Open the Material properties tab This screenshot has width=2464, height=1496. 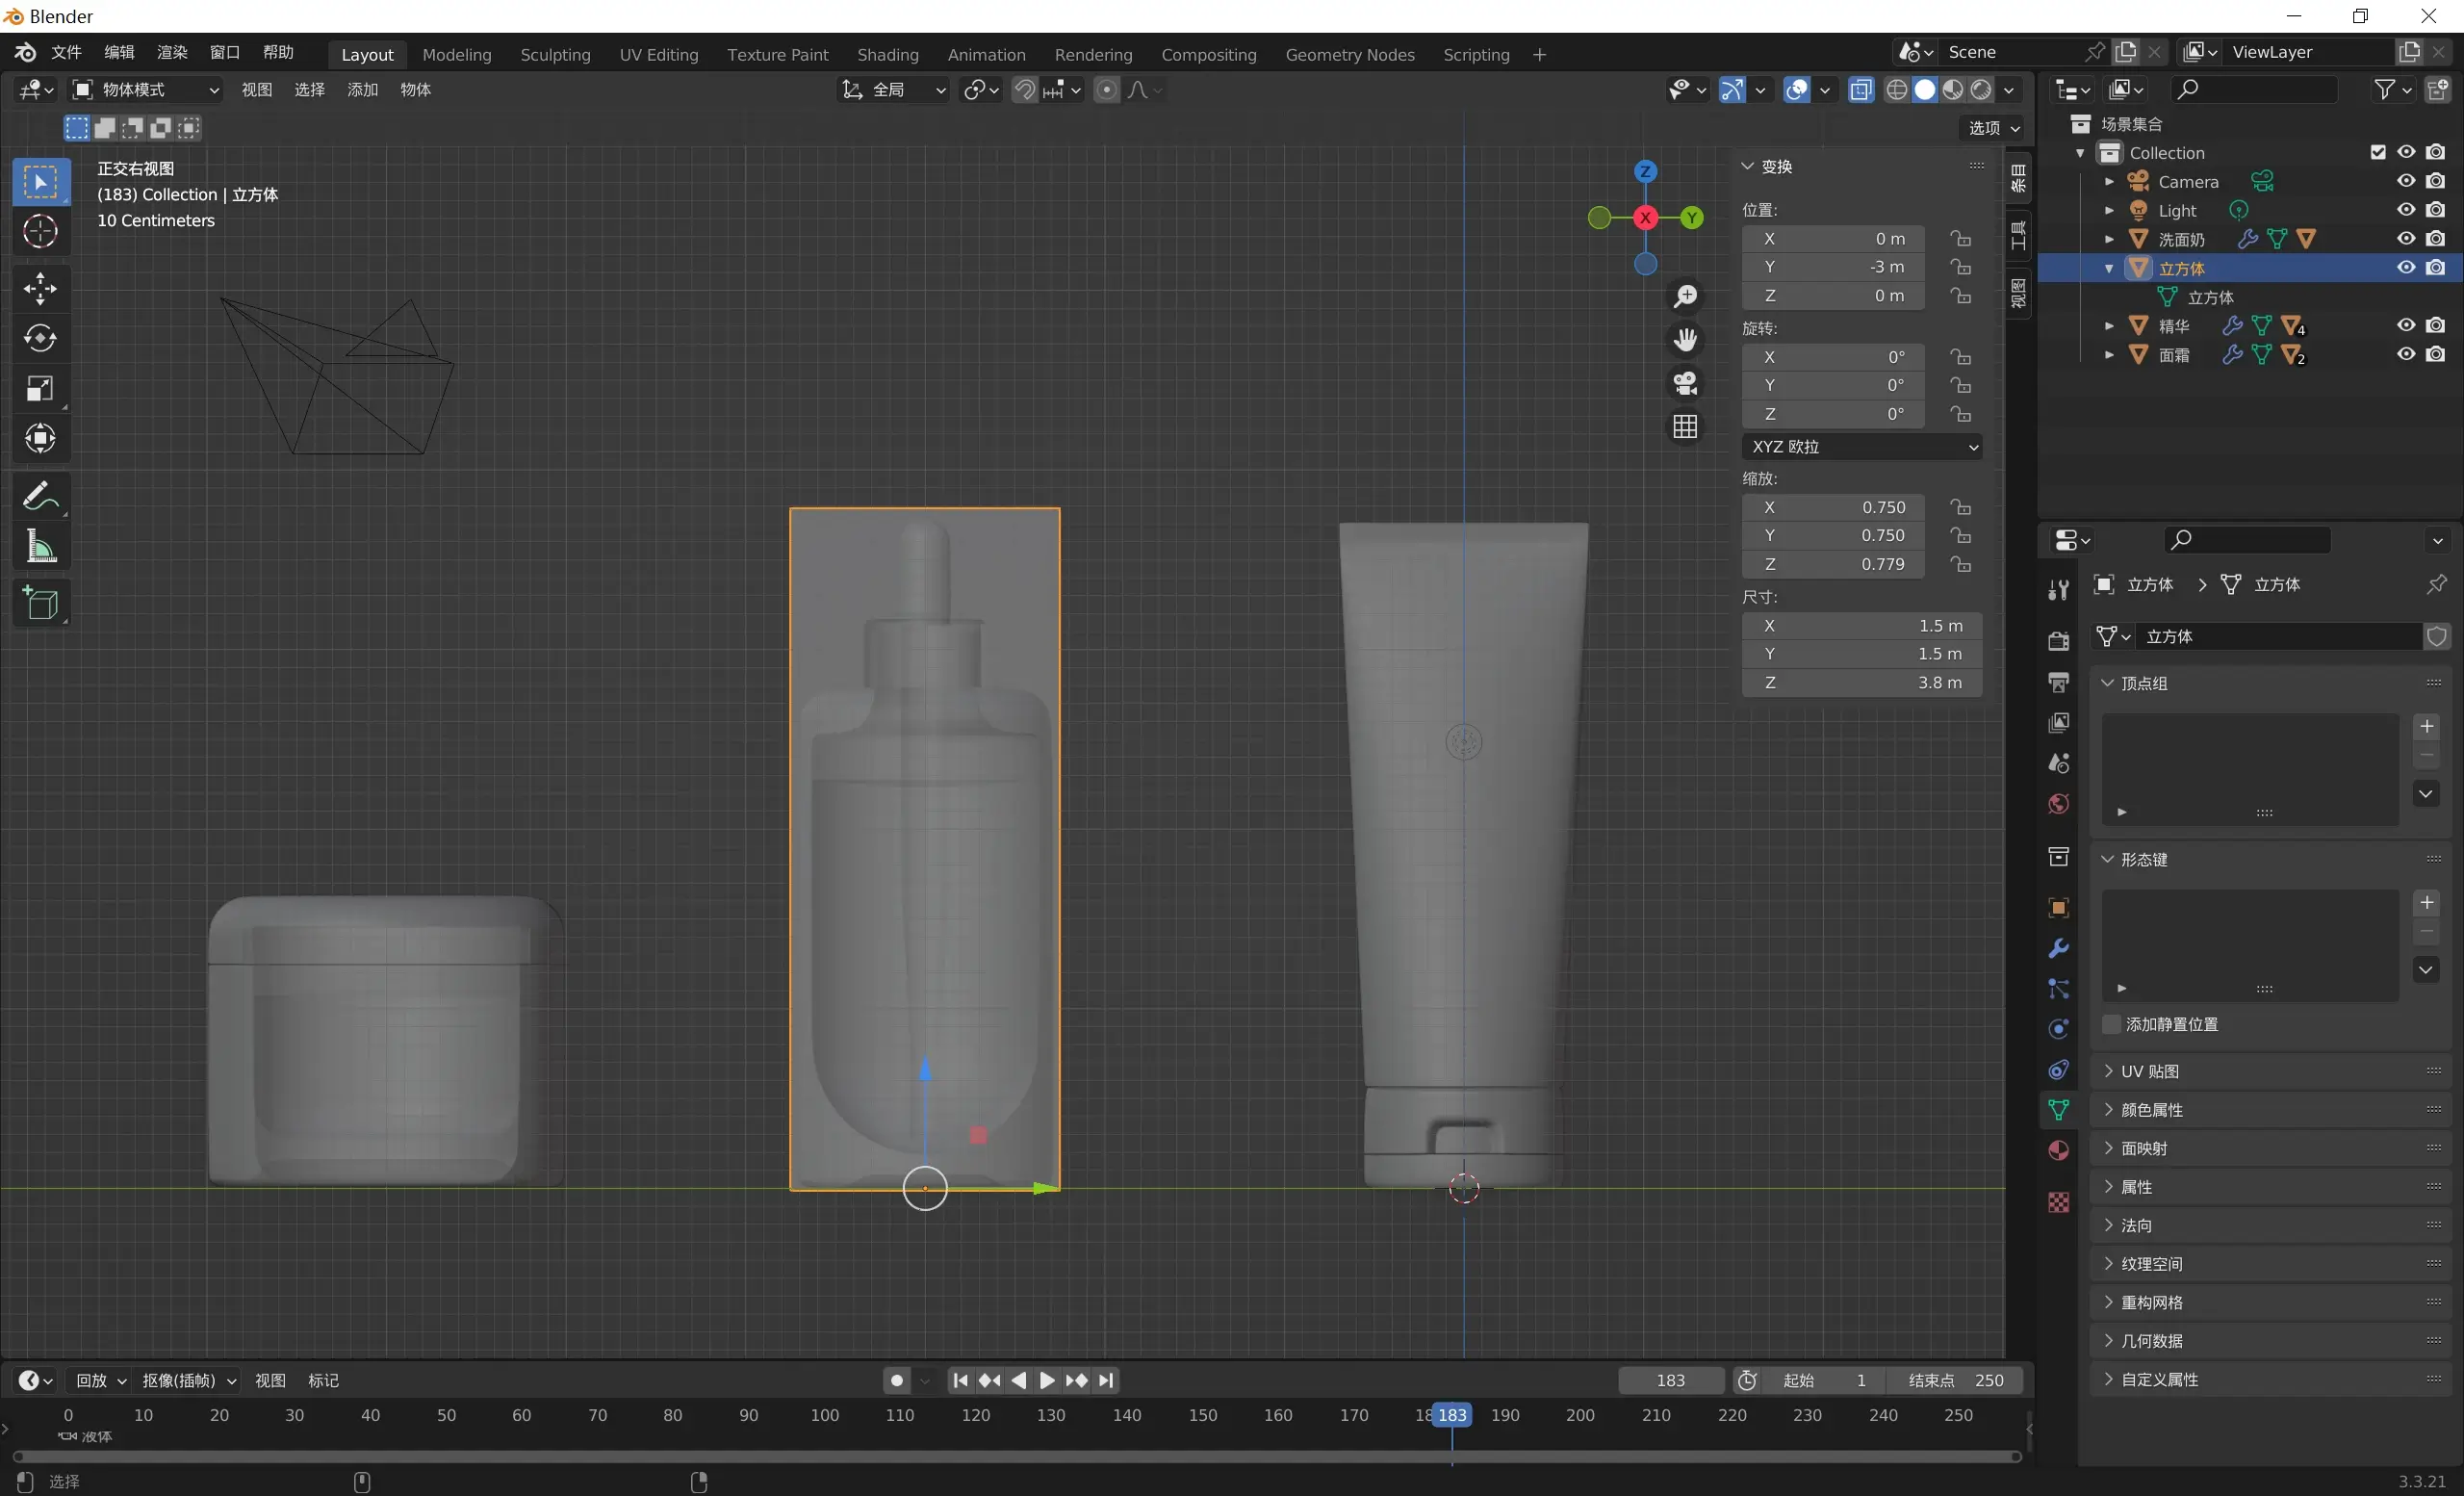coord(2058,1151)
